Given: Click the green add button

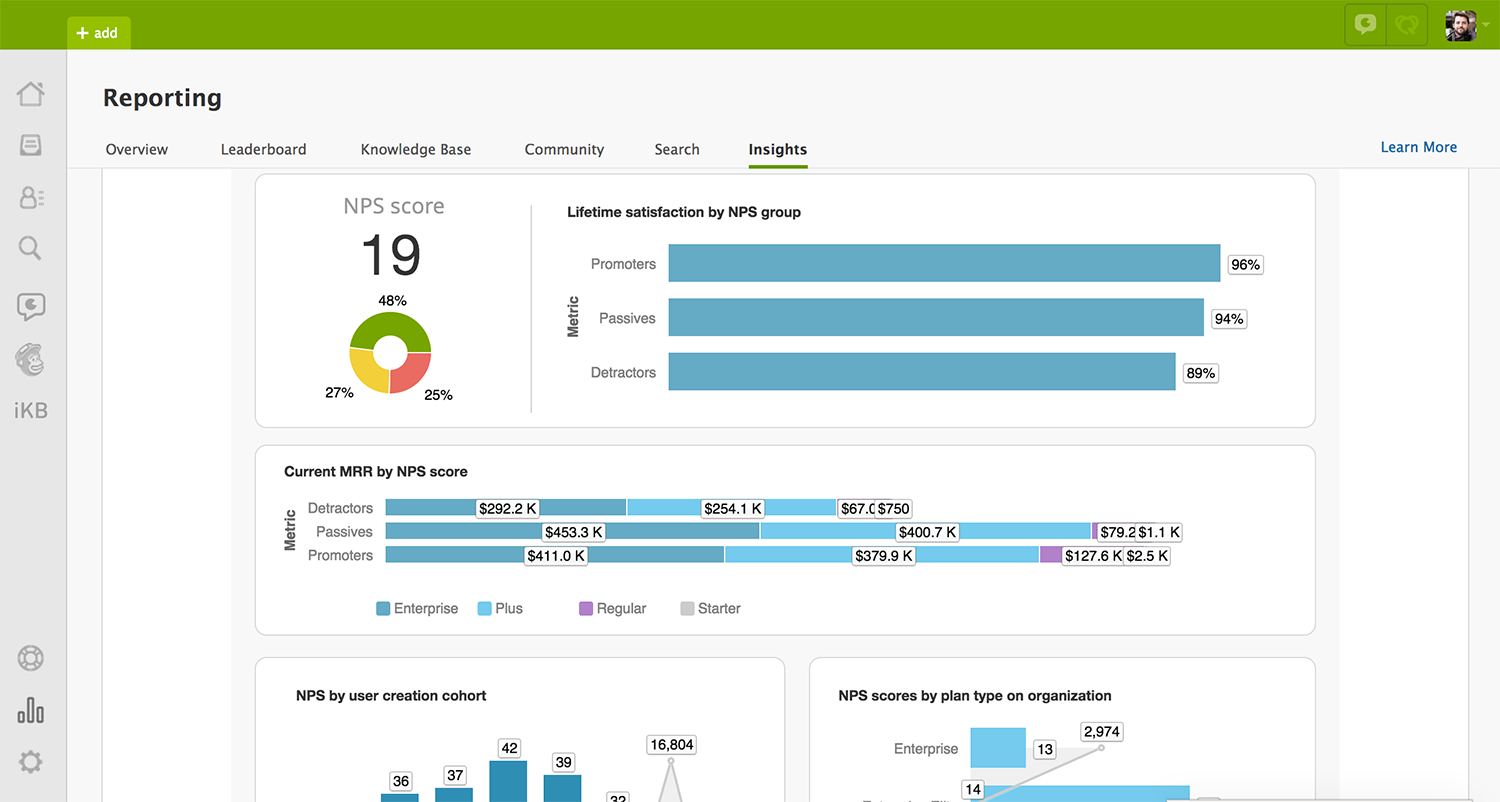Looking at the screenshot, I should (x=98, y=33).
